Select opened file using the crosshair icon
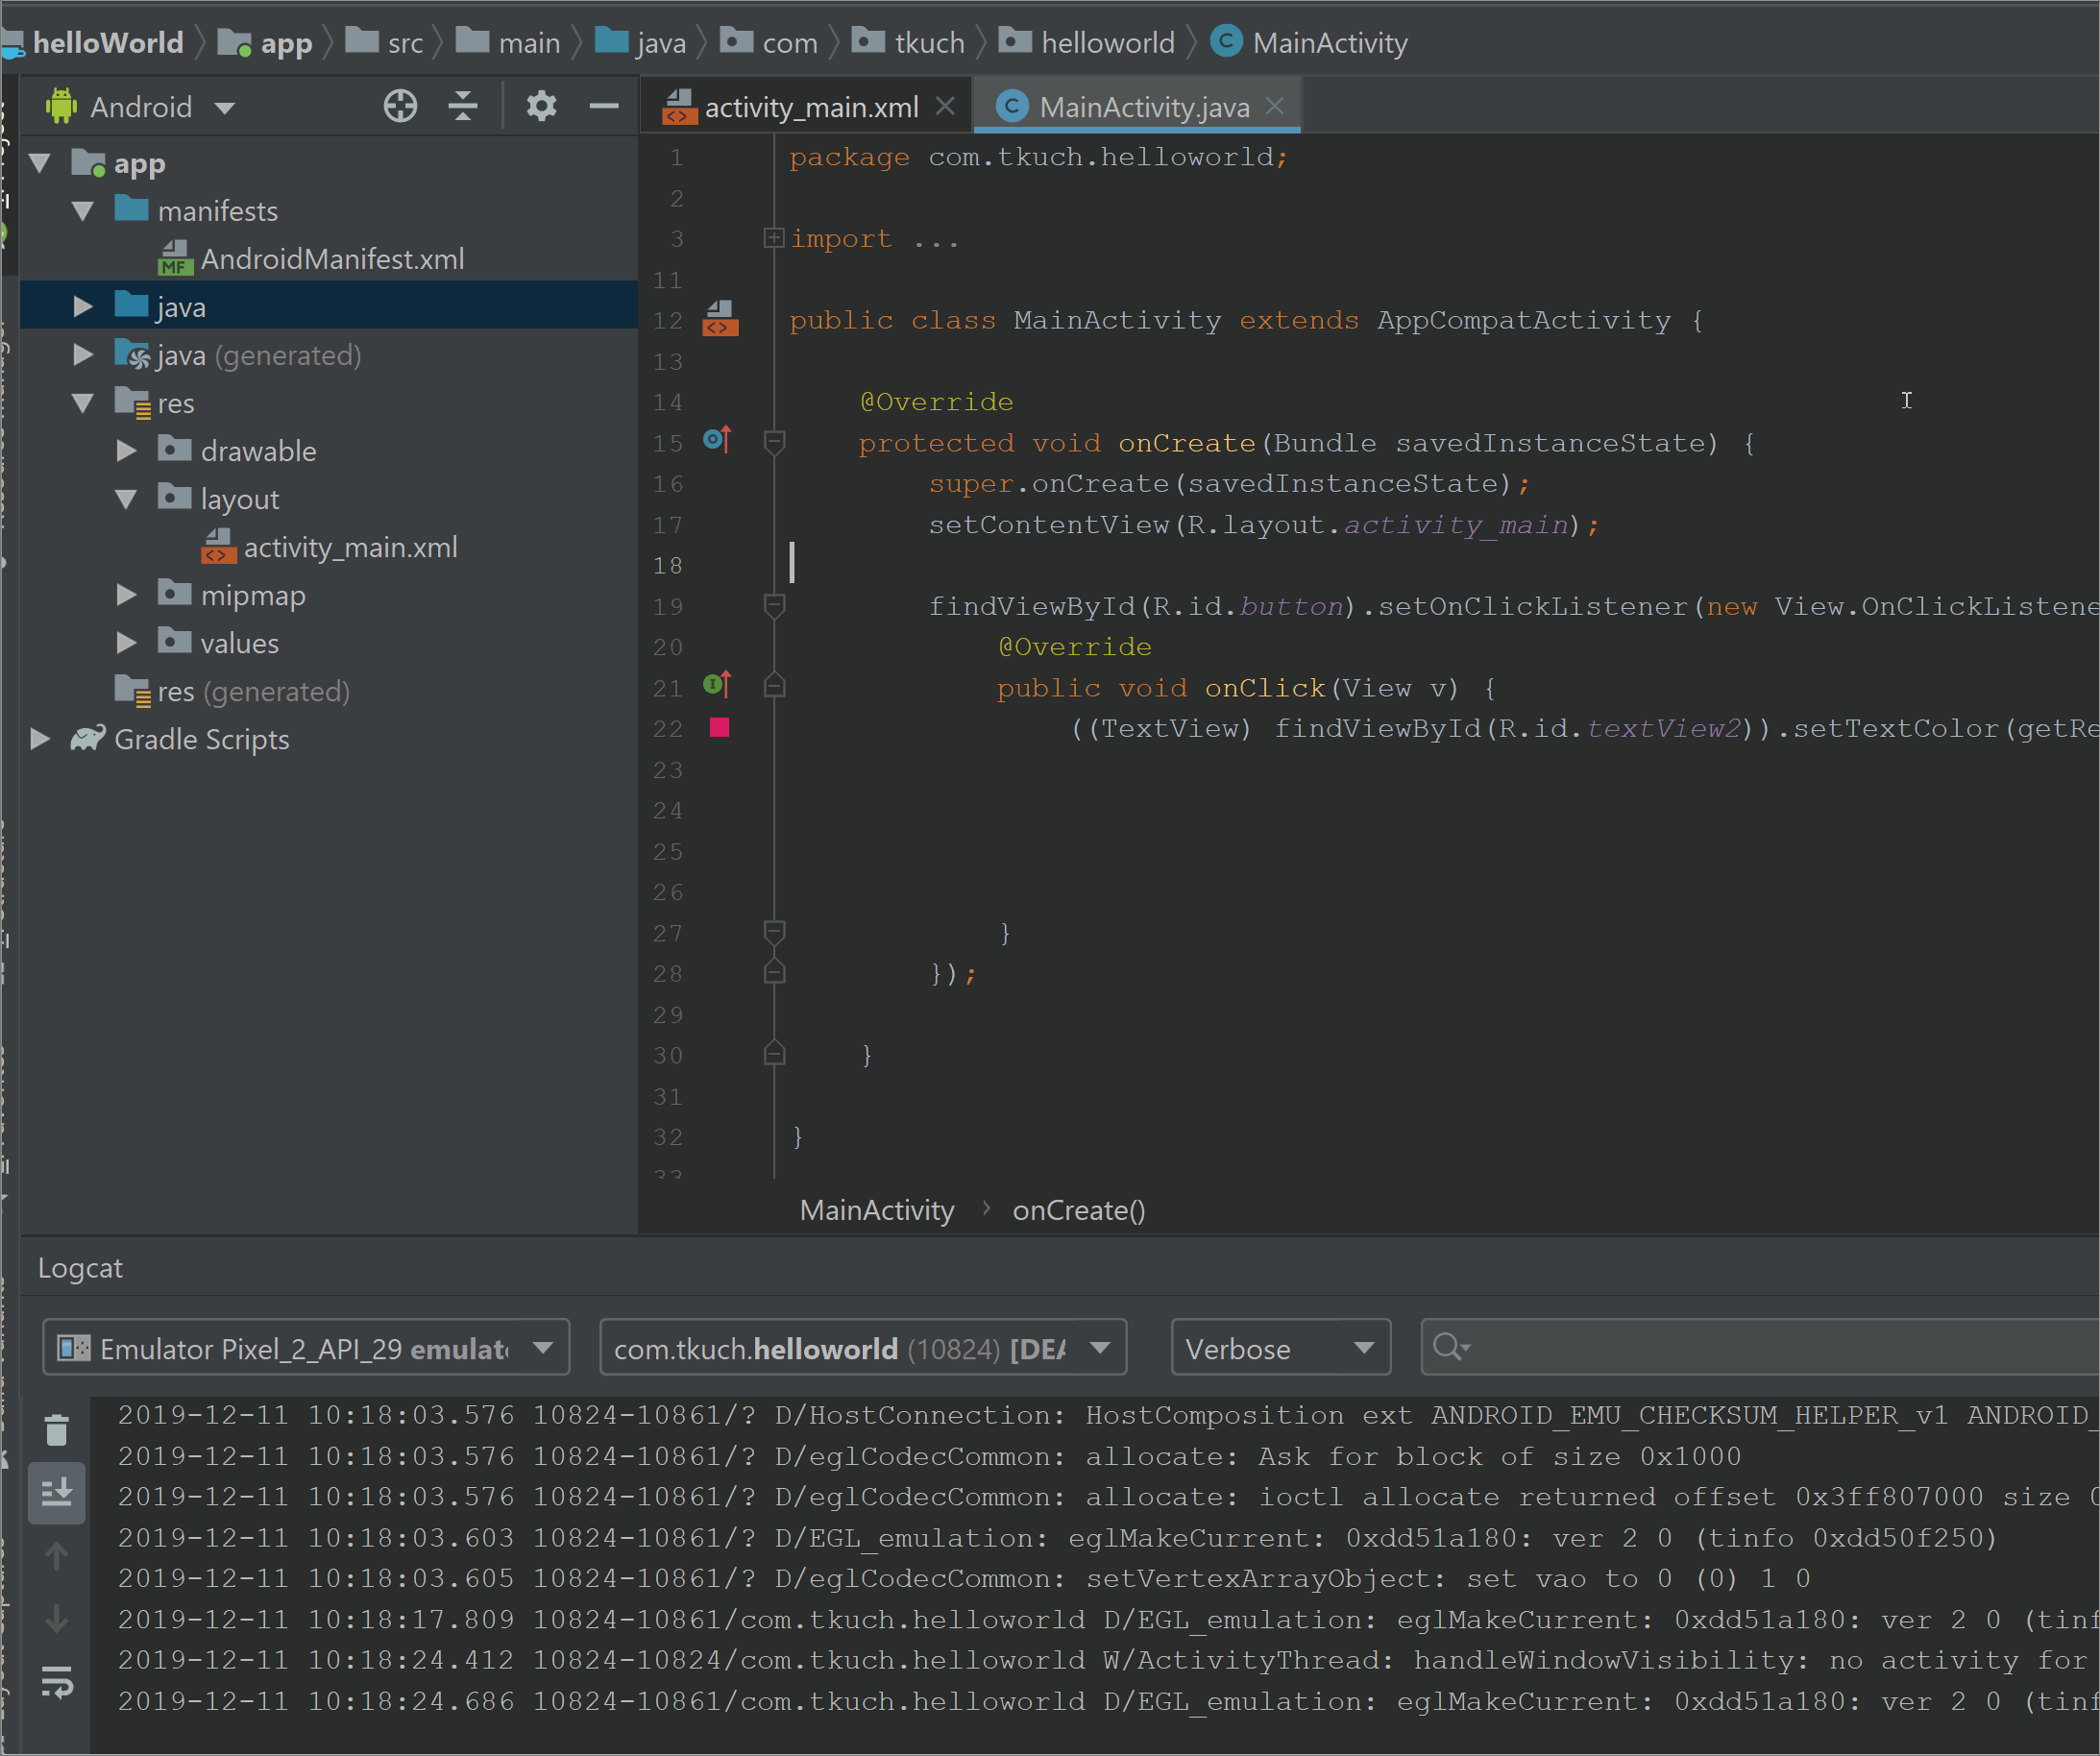 [x=399, y=106]
